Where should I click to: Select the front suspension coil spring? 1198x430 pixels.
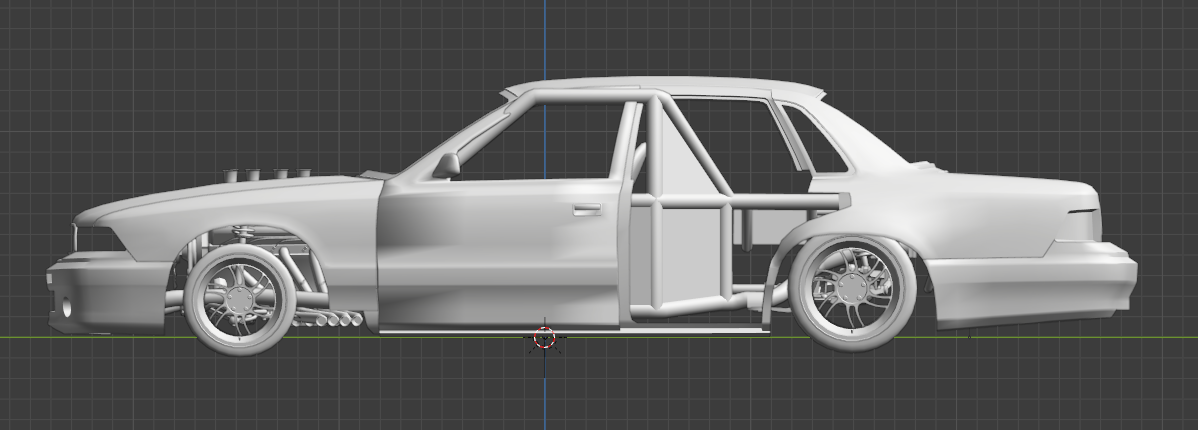244,231
